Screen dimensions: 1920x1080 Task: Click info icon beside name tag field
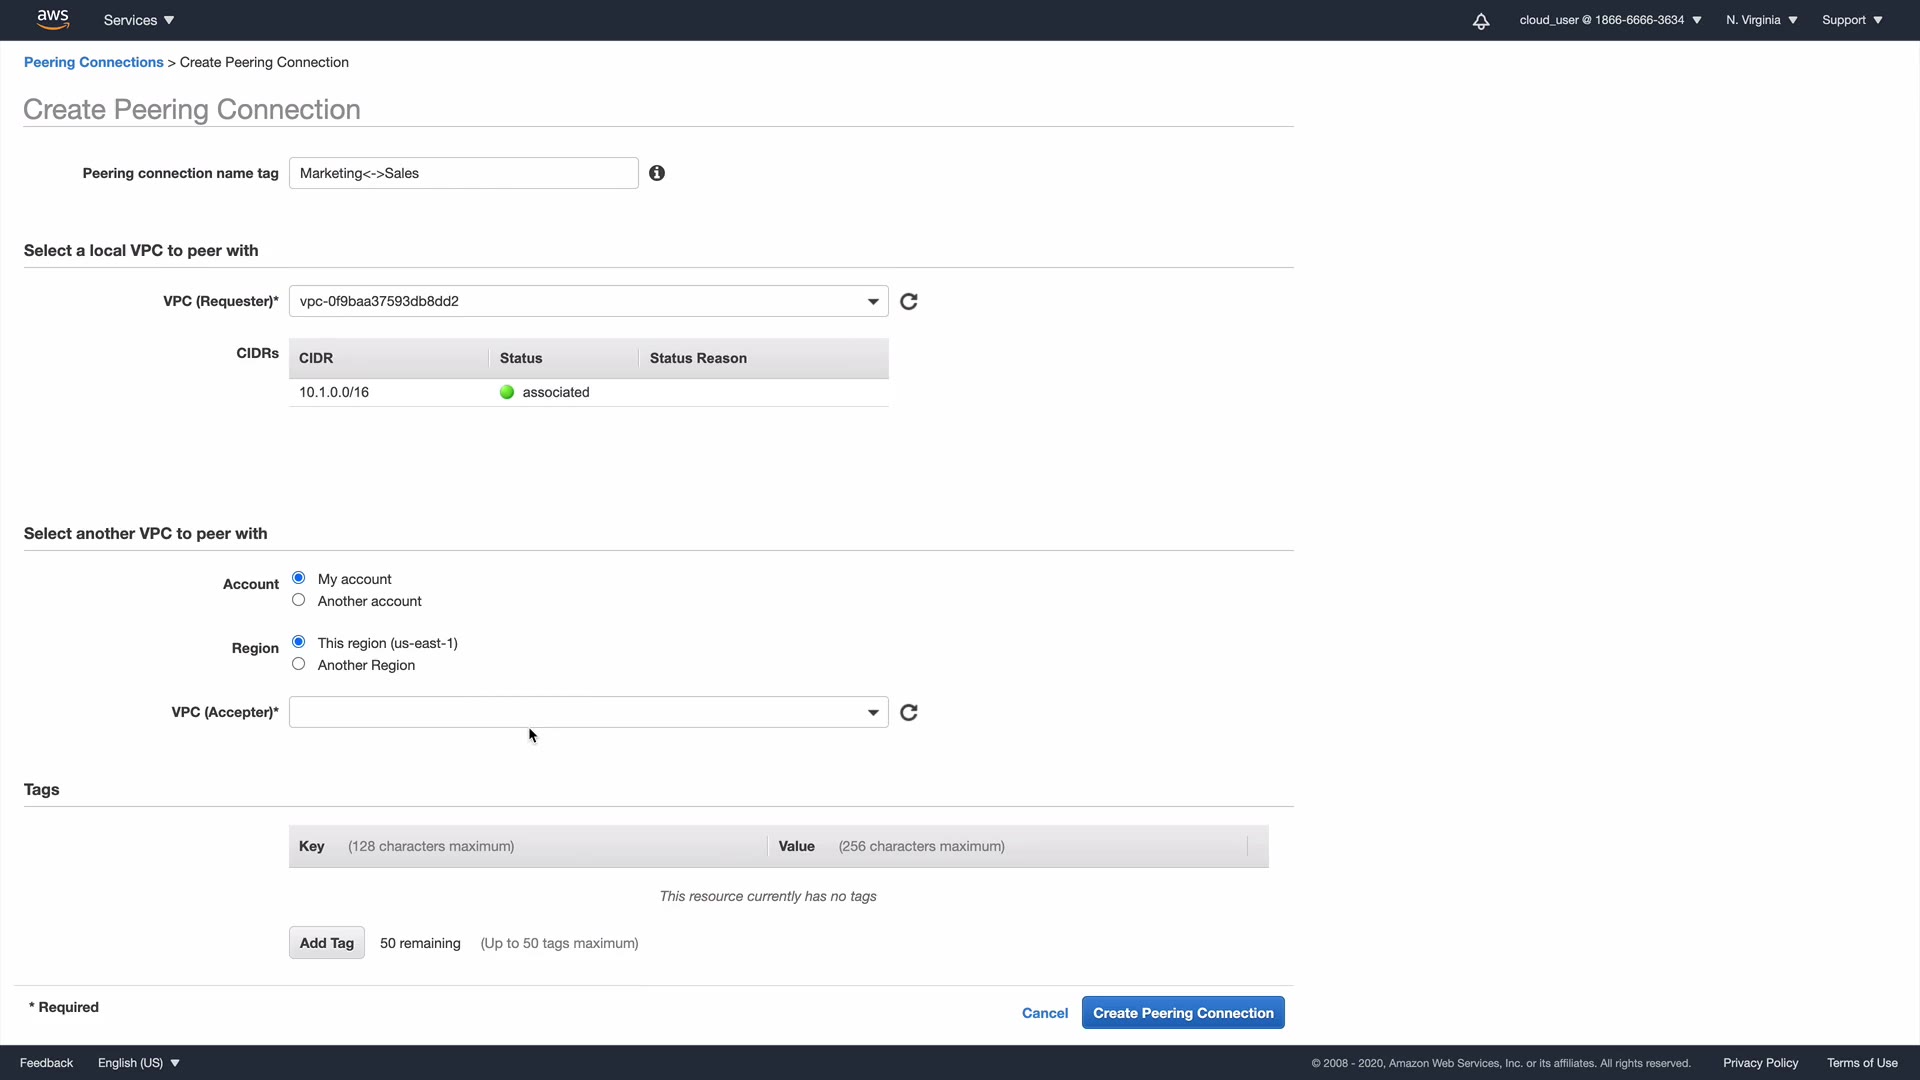(x=657, y=173)
